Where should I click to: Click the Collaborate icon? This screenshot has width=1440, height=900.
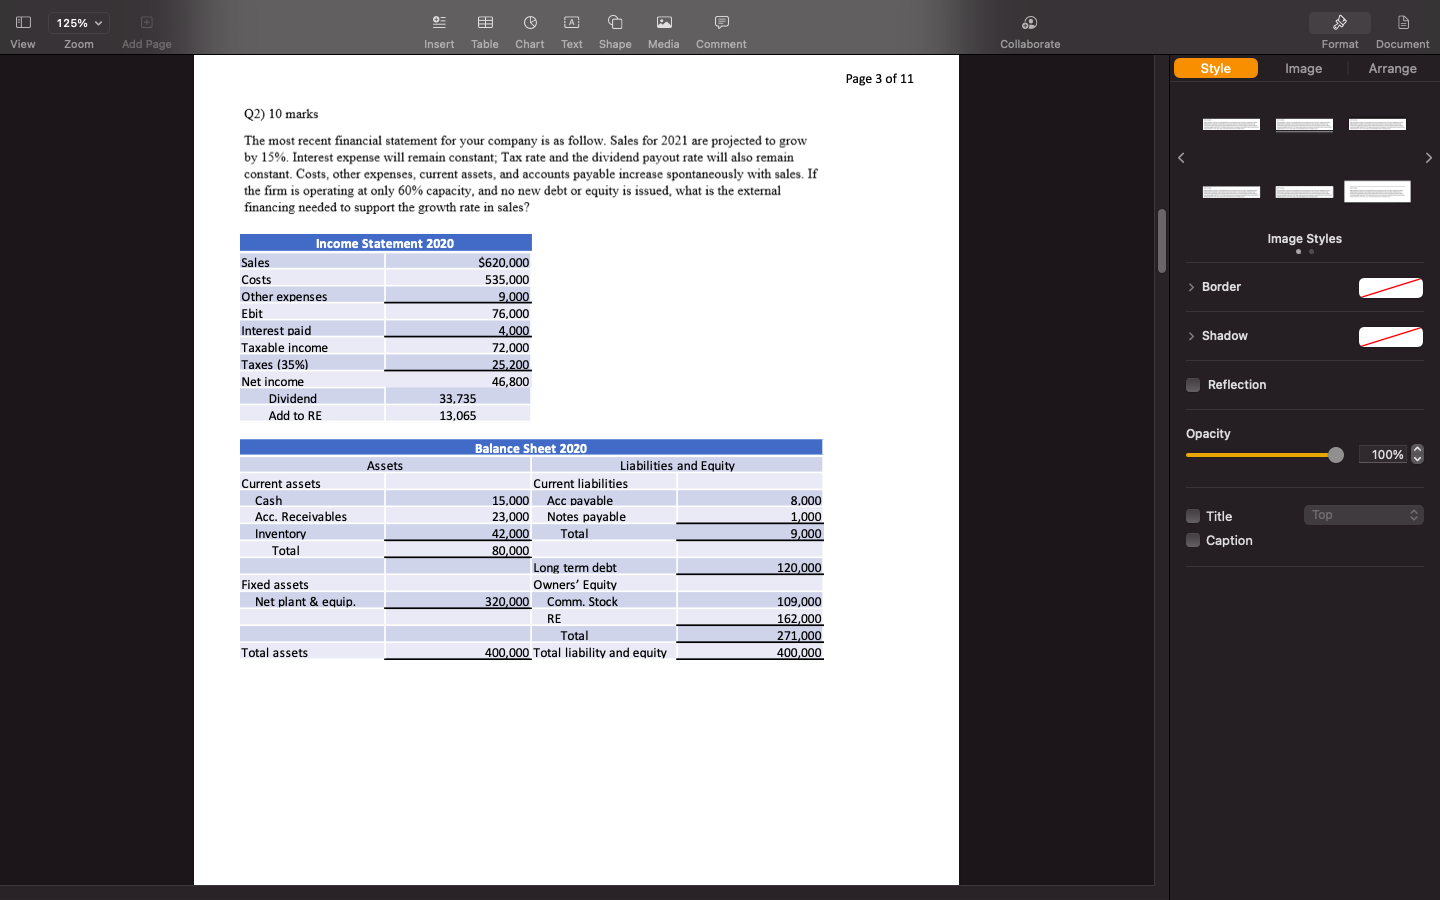point(1030,22)
